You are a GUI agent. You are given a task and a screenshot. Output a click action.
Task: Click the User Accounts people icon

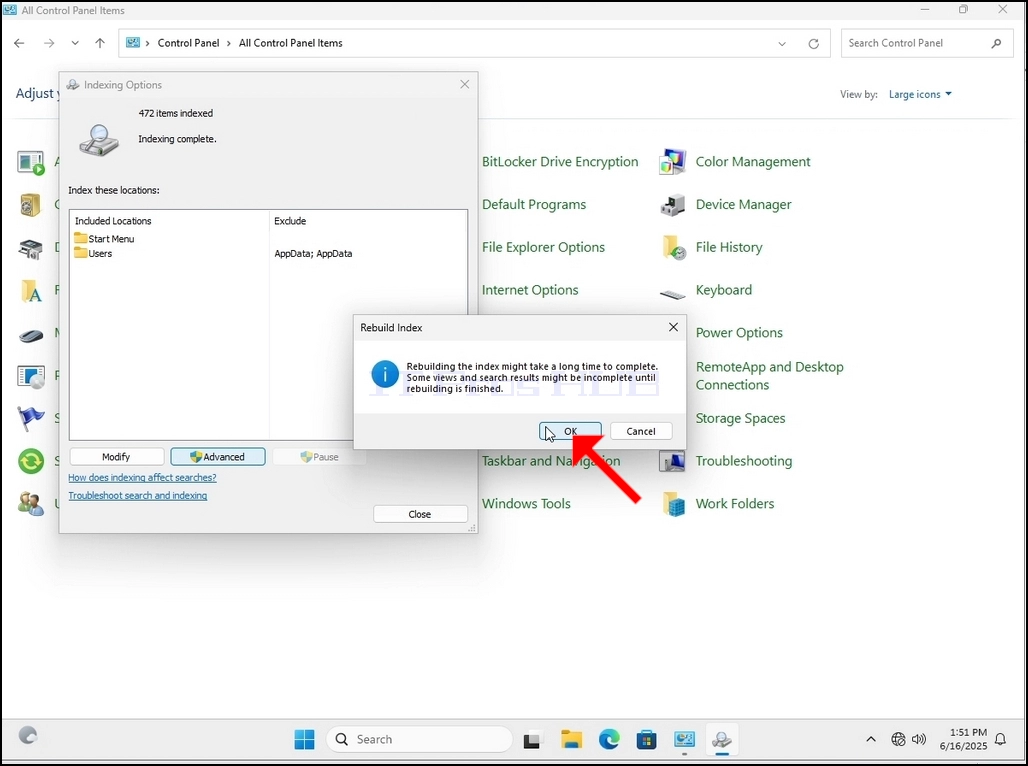31,504
